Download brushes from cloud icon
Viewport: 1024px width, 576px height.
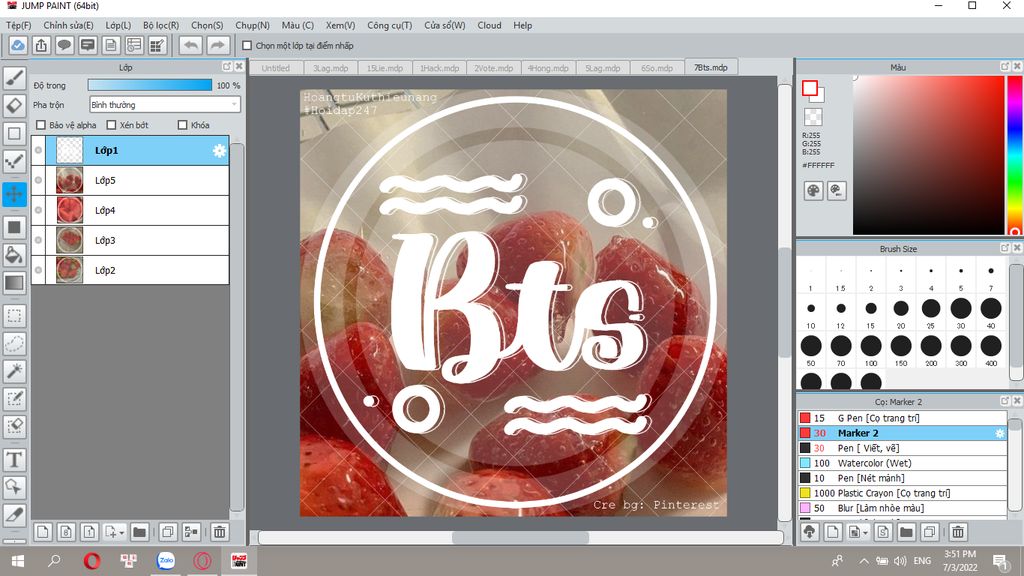[810, 532]
